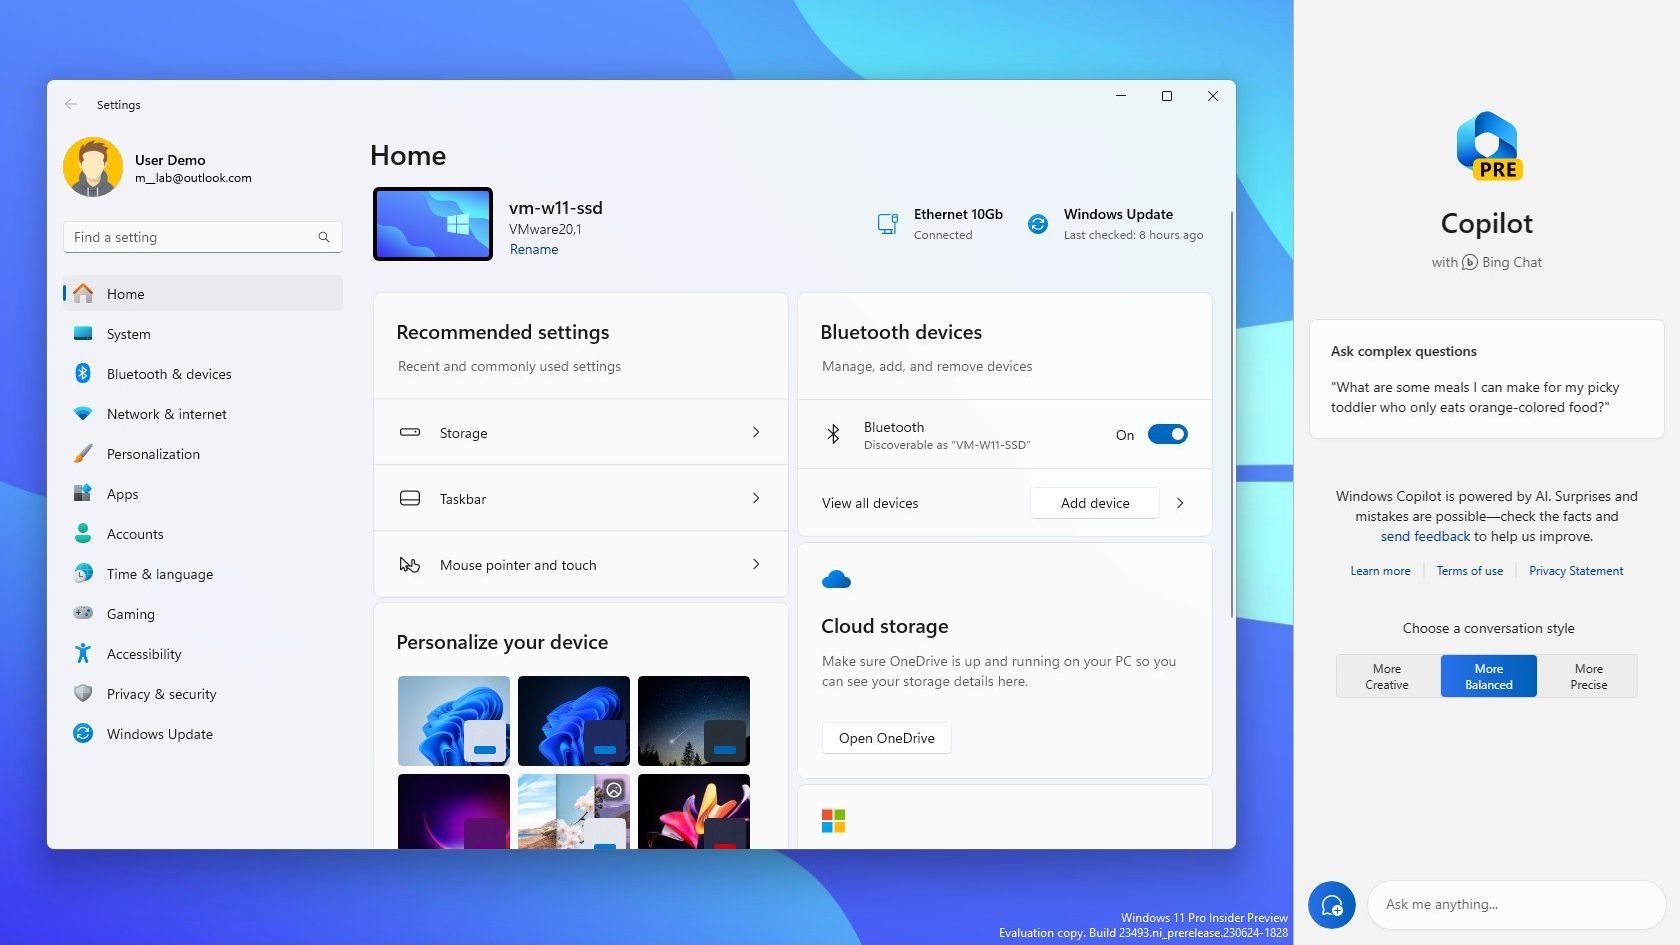Click the Microsoft four-color logo icon

833,821
